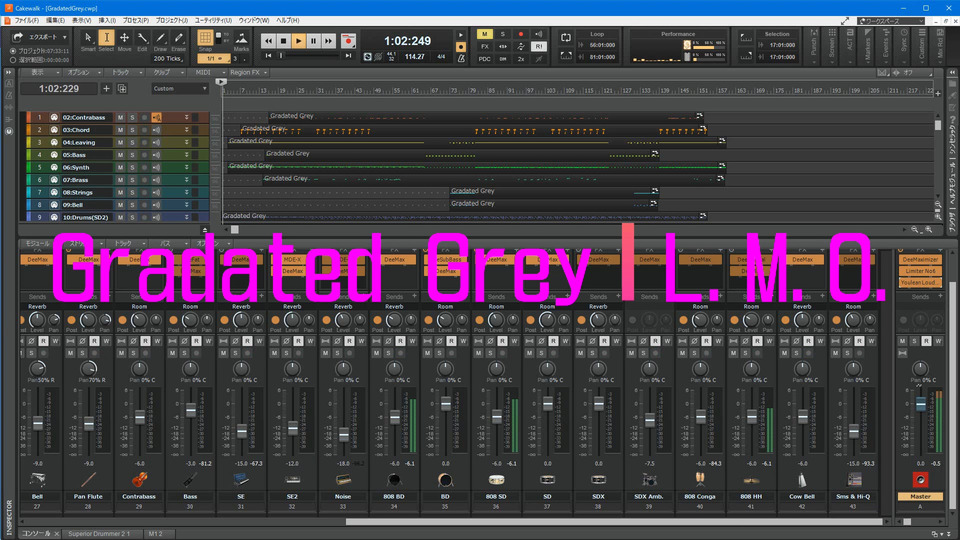This screenshot has width=960, height=540.
Task: Click the Gradated Grey clip on 08:Strings
Action: (553, 191)
